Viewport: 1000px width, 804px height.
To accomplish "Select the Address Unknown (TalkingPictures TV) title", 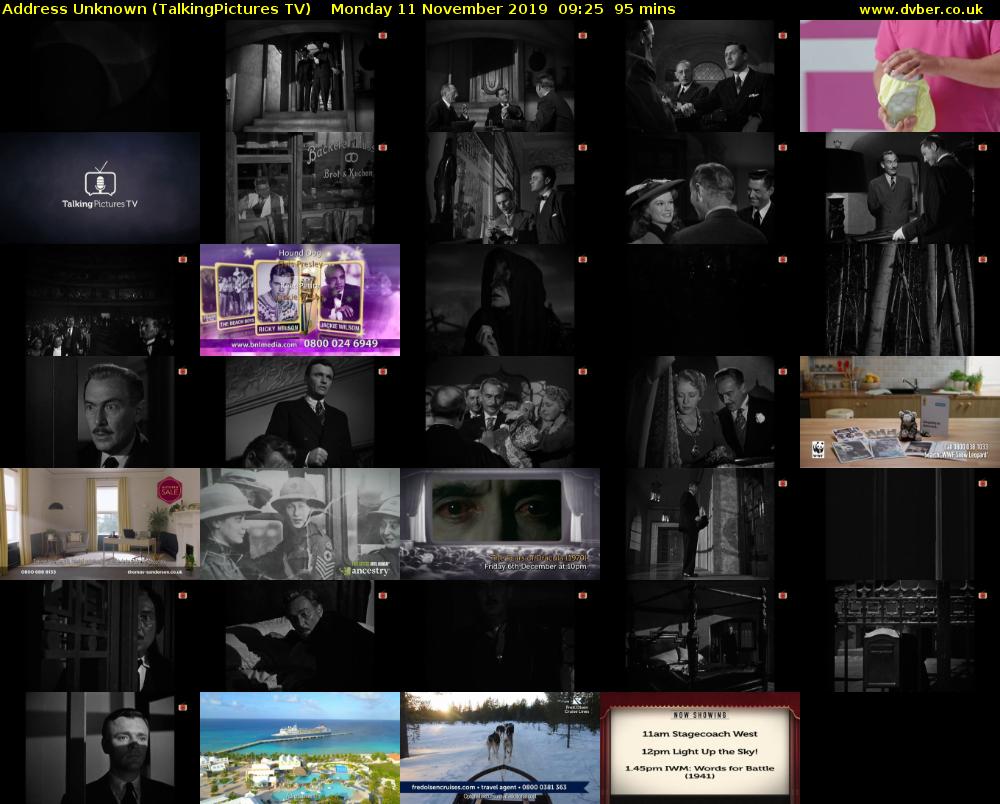I will pyautogui.click(x=157, y=10).
